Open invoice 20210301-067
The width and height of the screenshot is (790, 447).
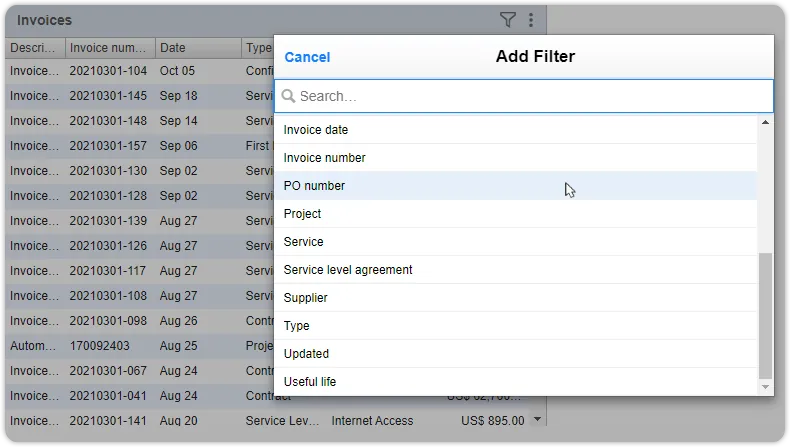click(108, 371)
